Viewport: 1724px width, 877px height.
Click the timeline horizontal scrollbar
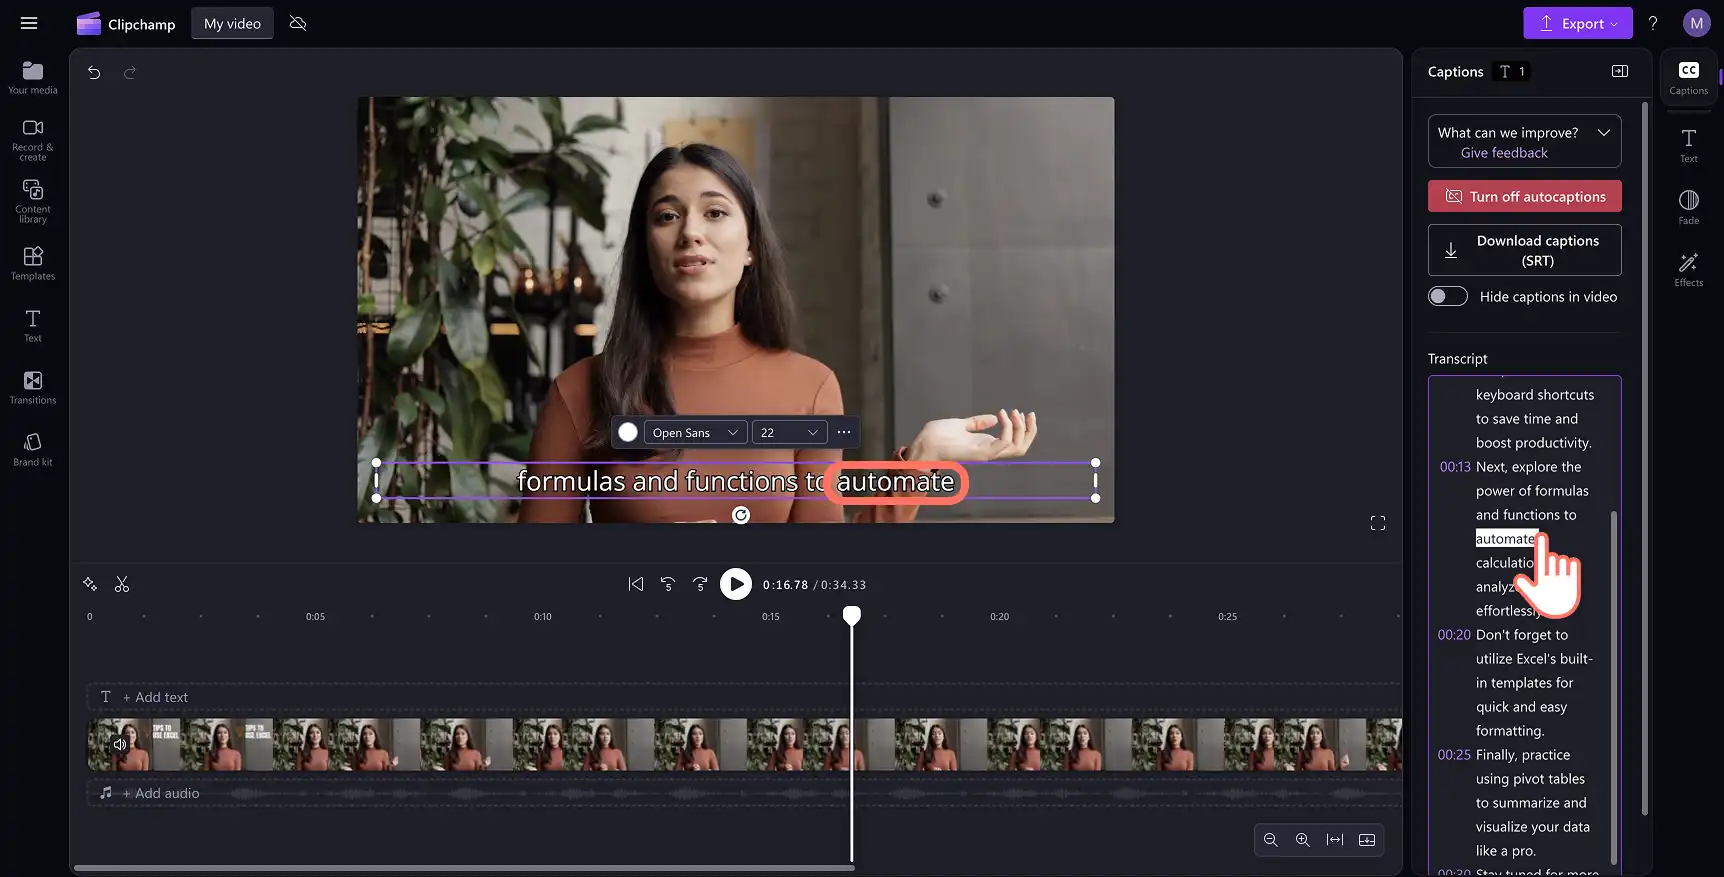click(x=464, y=867)
